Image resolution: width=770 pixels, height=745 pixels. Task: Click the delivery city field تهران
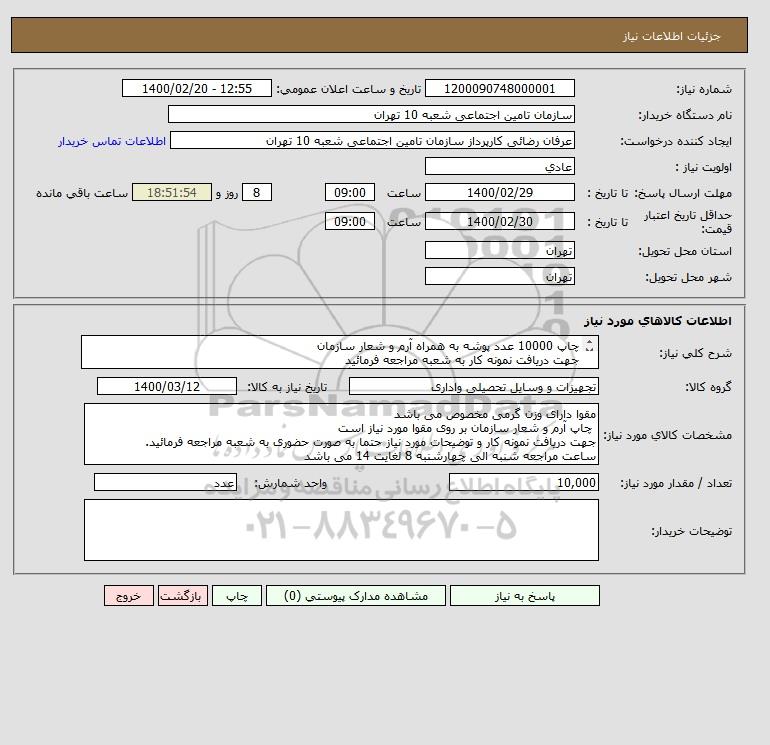[499, 276]
